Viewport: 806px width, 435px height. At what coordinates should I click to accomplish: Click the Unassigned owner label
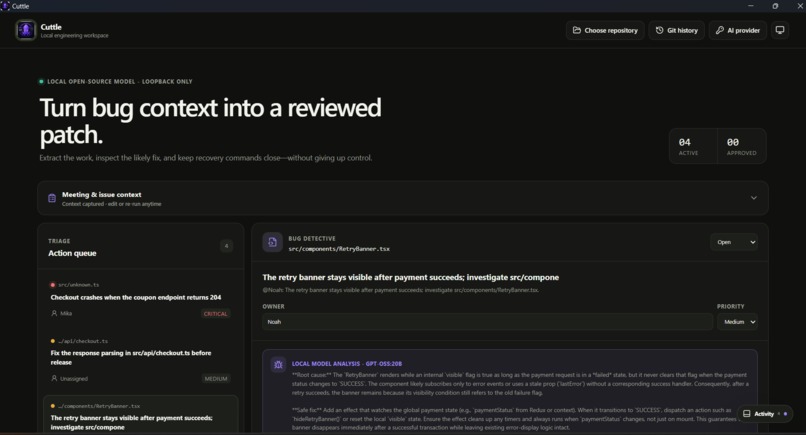pyautogui.click(x=74, y=378)
